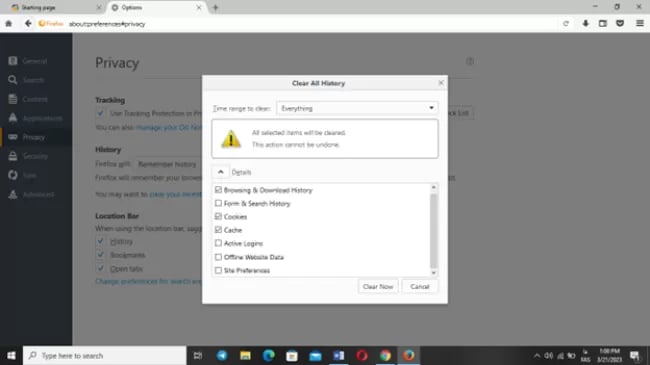
Task: Click the Sync sidebar icon
Action: [x=13, y=175]
